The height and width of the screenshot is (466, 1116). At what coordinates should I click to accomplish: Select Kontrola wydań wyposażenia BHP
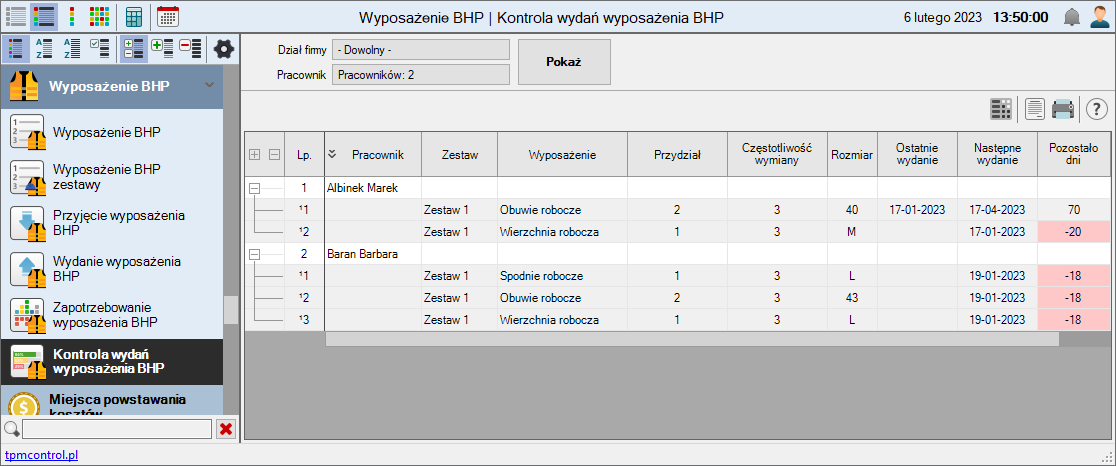pos(112,361)
